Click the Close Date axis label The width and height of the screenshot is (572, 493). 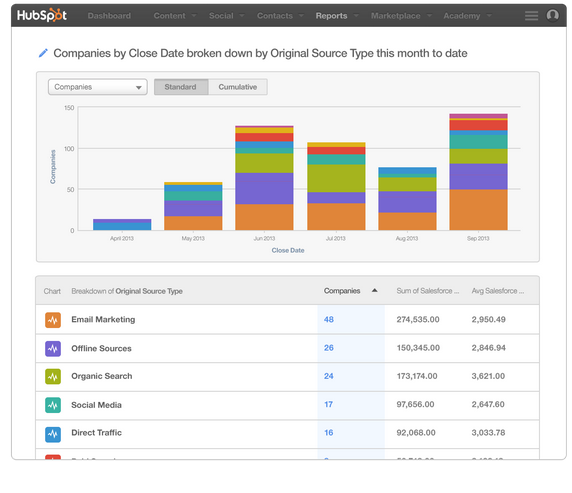pos(288,250)
